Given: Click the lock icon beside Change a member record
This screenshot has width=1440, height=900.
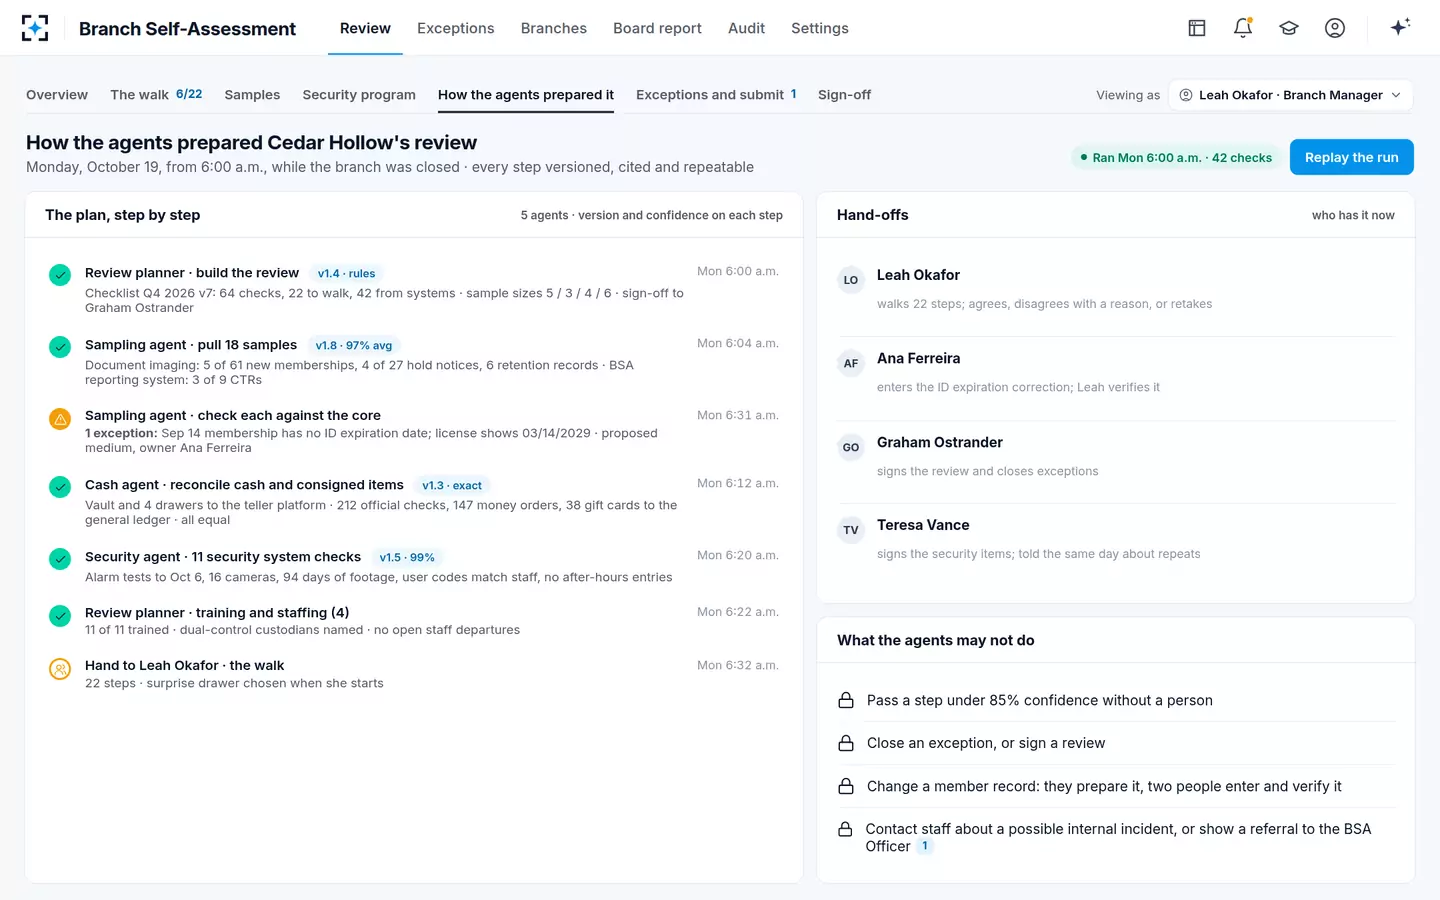Looking at the screenshot, I should 846,786.
